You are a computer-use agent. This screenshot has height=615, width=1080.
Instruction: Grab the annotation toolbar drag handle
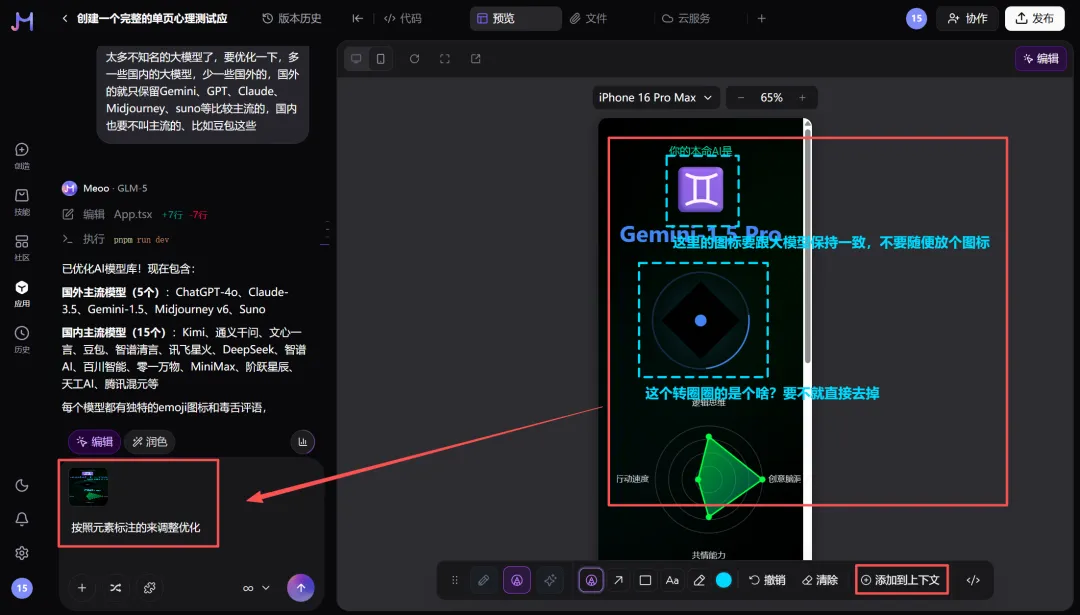click(x=455, y=580)
